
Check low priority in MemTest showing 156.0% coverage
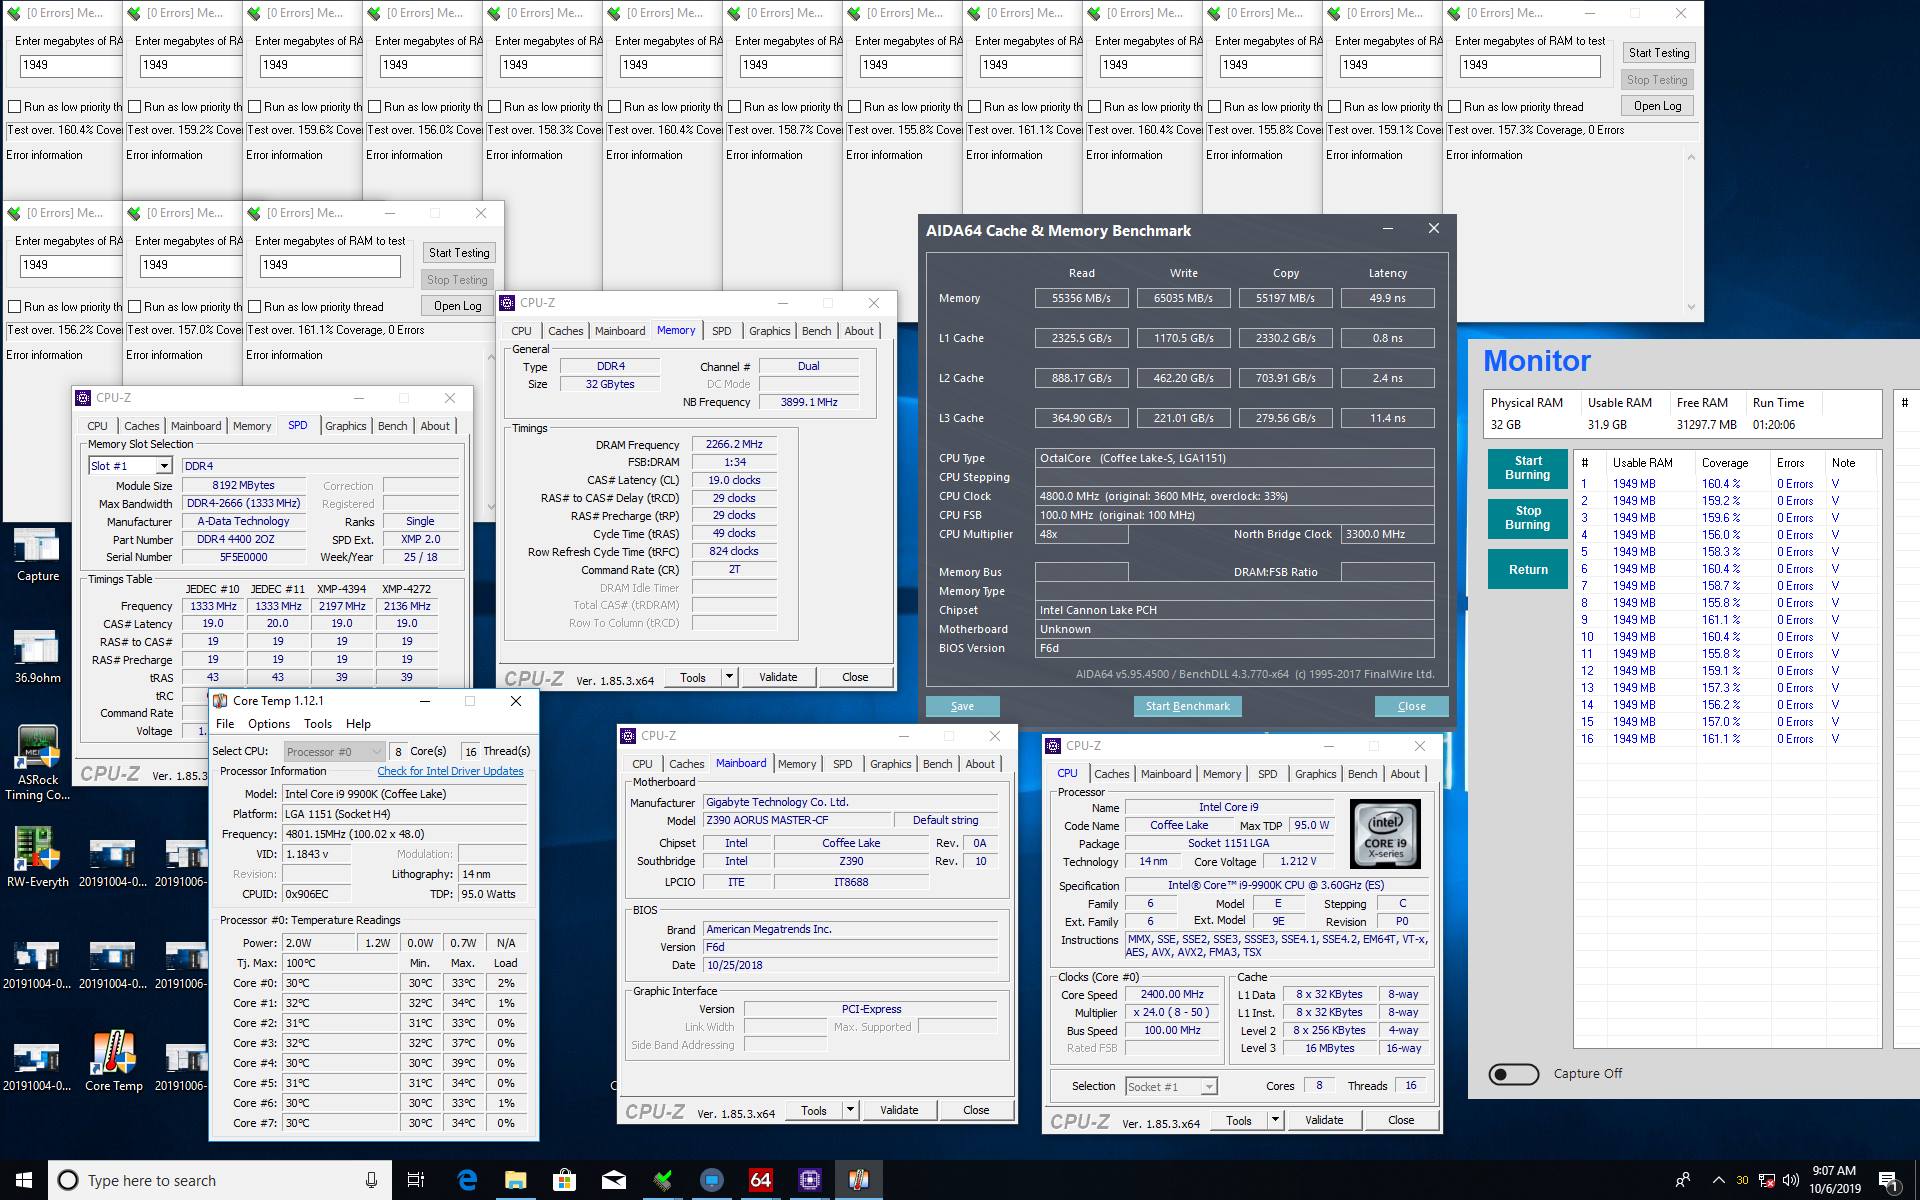tap(374, 106)
